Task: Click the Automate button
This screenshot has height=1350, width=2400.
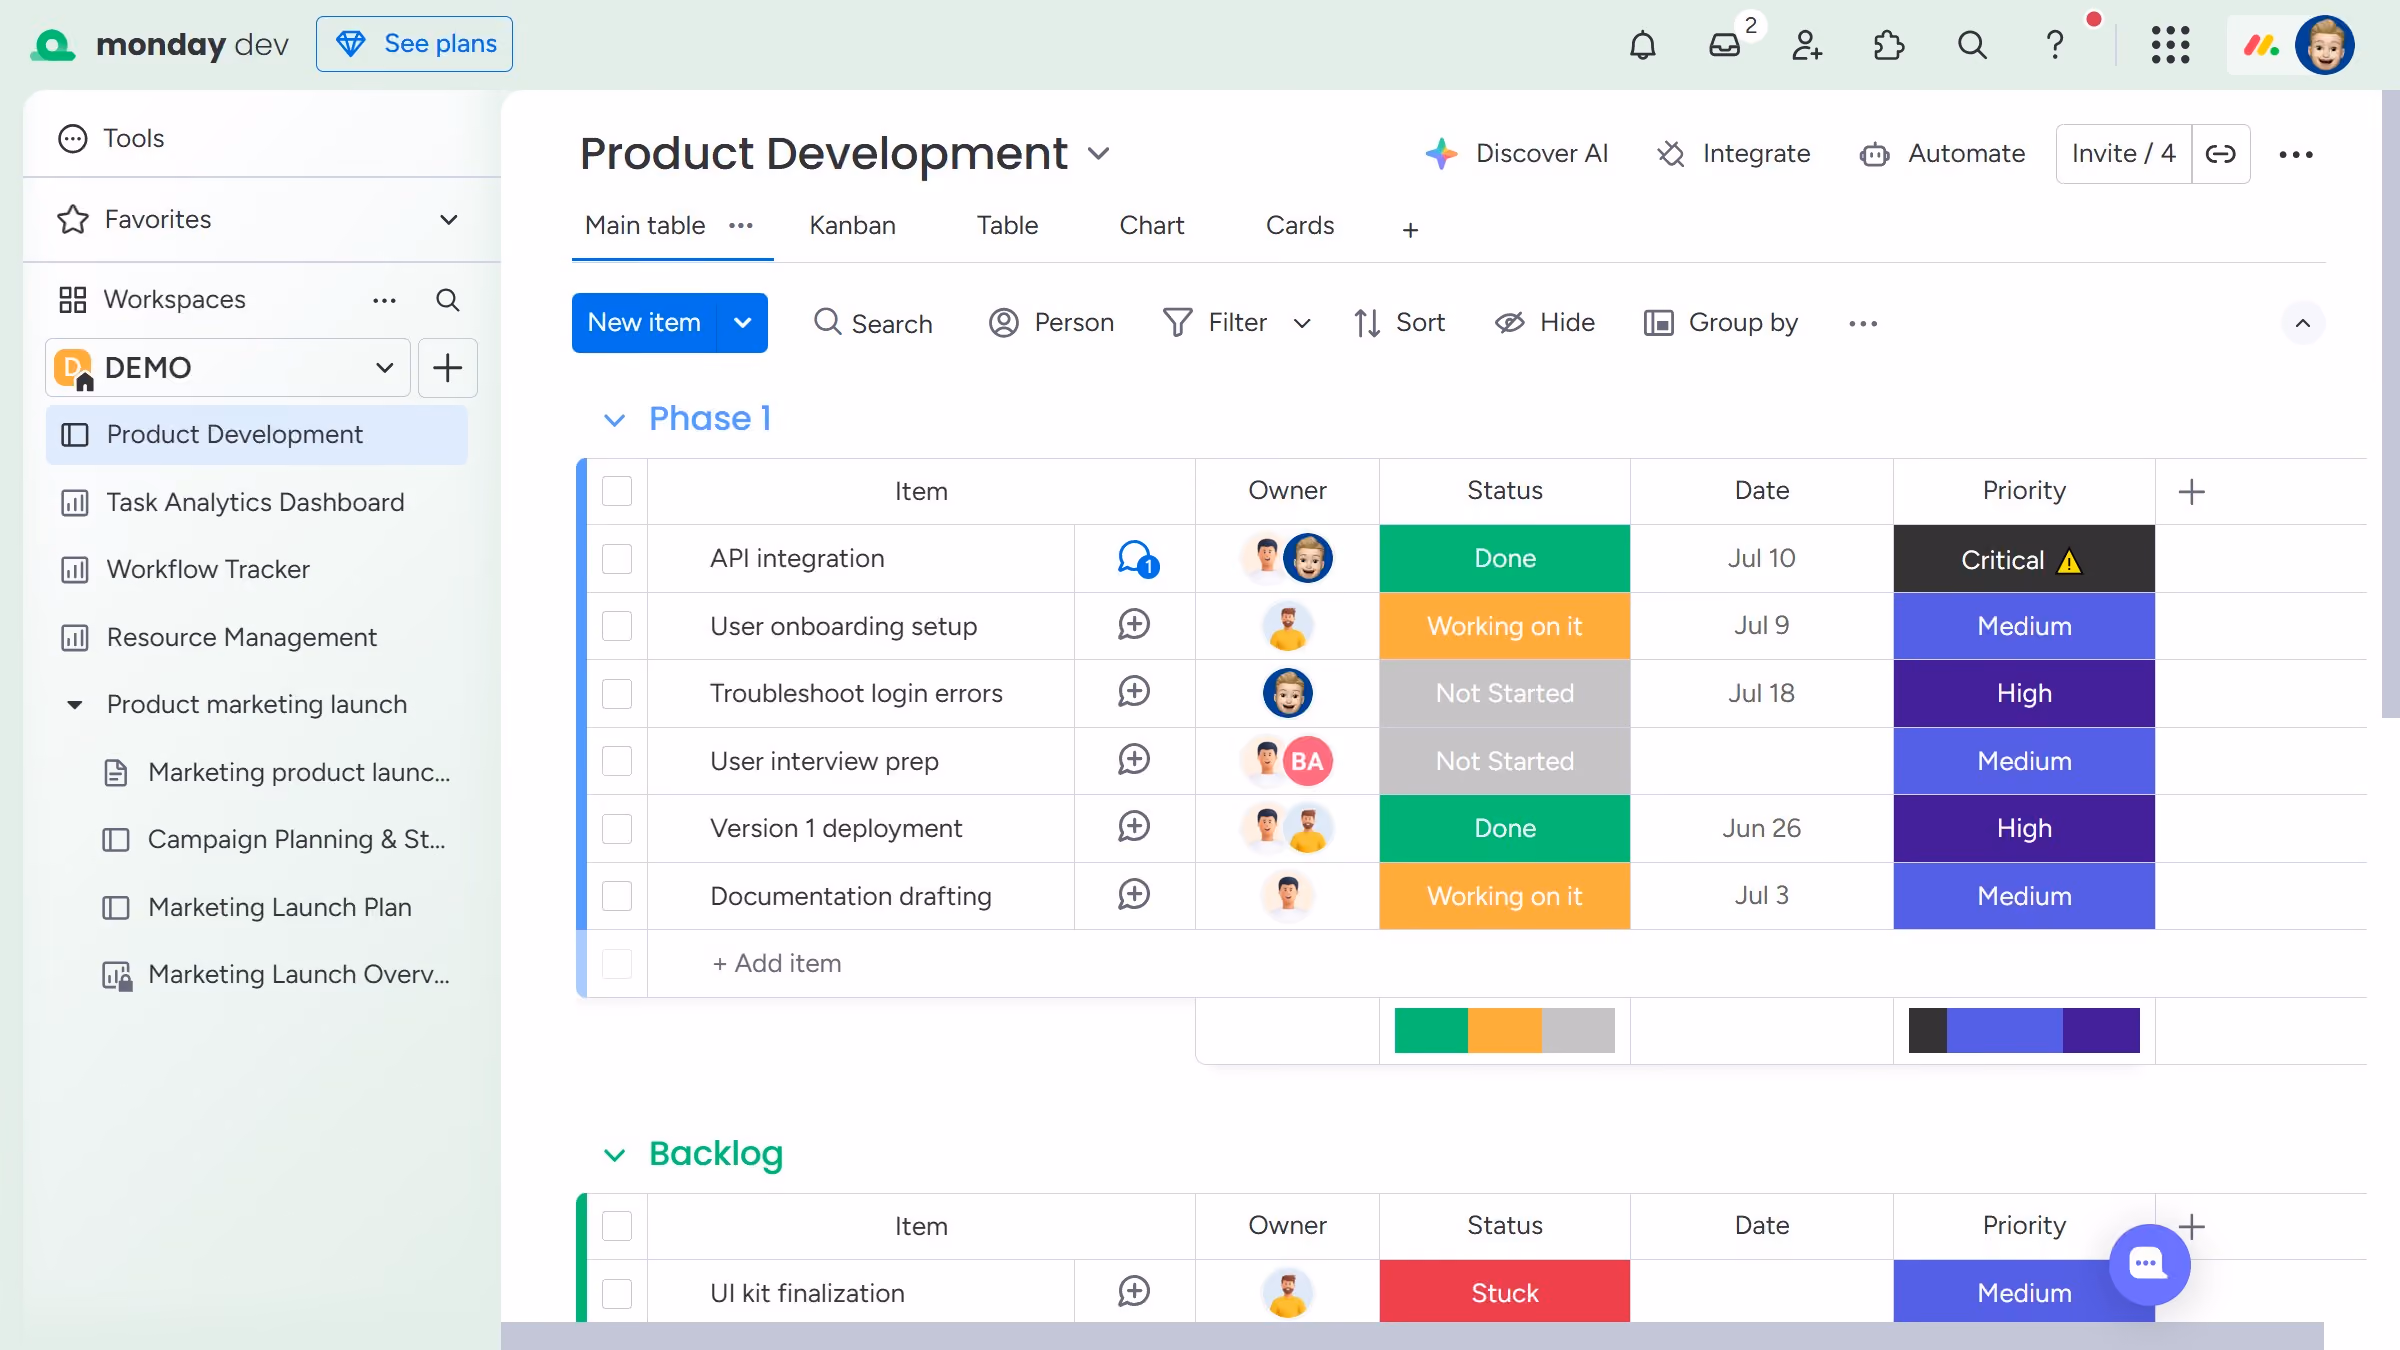Action: point(1943,154)
